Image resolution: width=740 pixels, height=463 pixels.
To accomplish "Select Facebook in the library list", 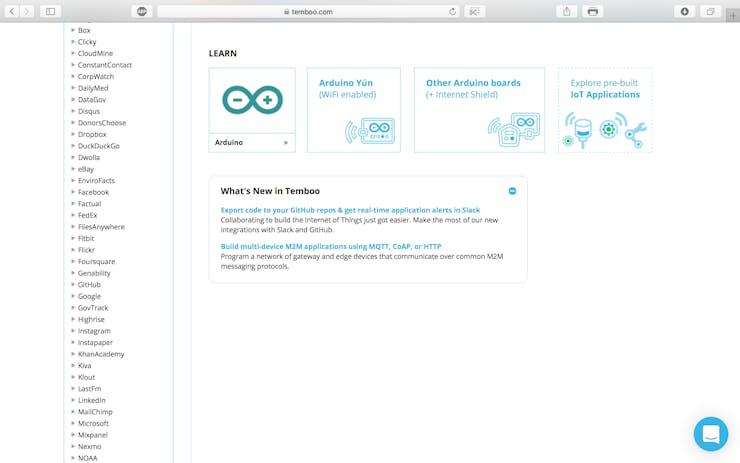I will click(x=93, y=192).
